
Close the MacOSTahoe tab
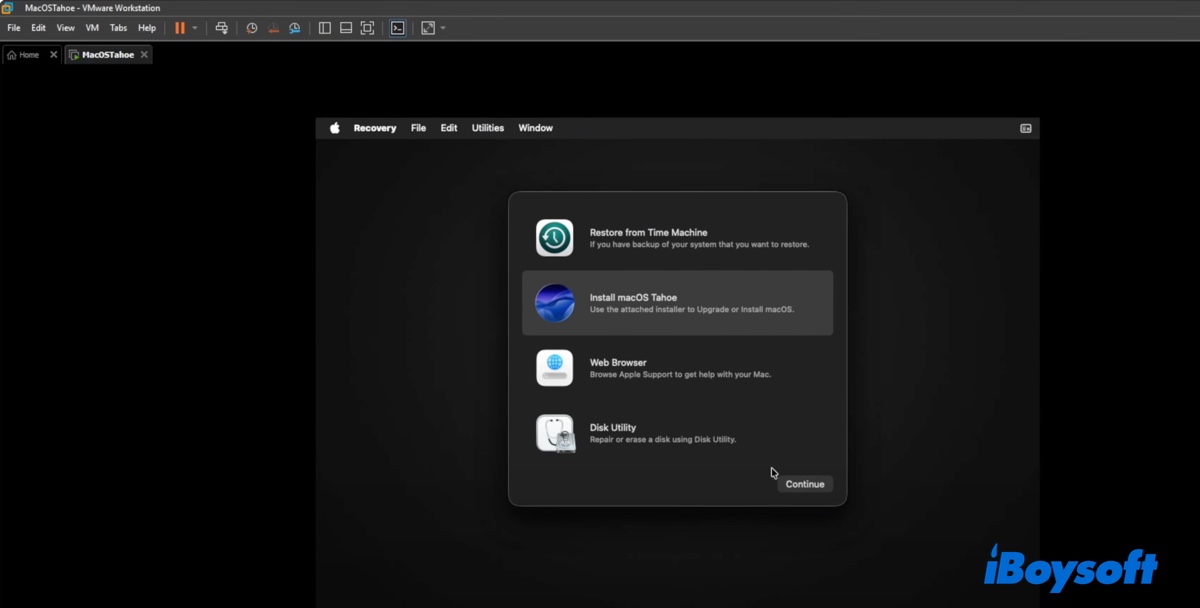(x=144, y=55)
